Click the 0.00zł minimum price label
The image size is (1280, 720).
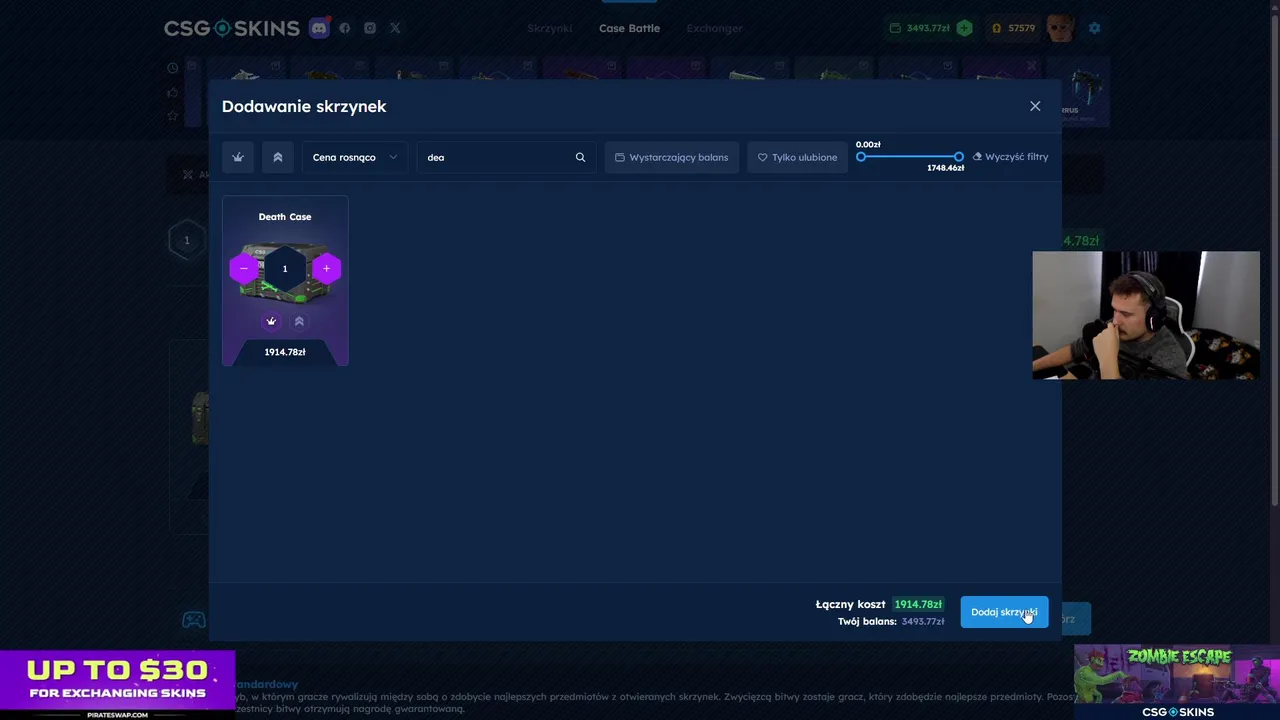868,144
